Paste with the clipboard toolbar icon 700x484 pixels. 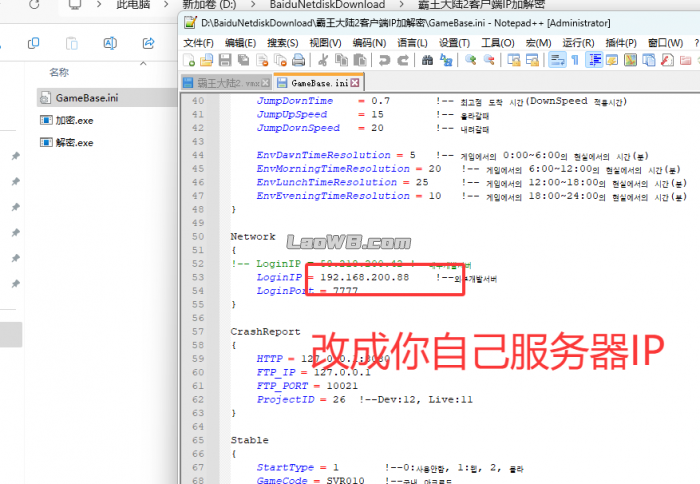click(x=360, y=60)
